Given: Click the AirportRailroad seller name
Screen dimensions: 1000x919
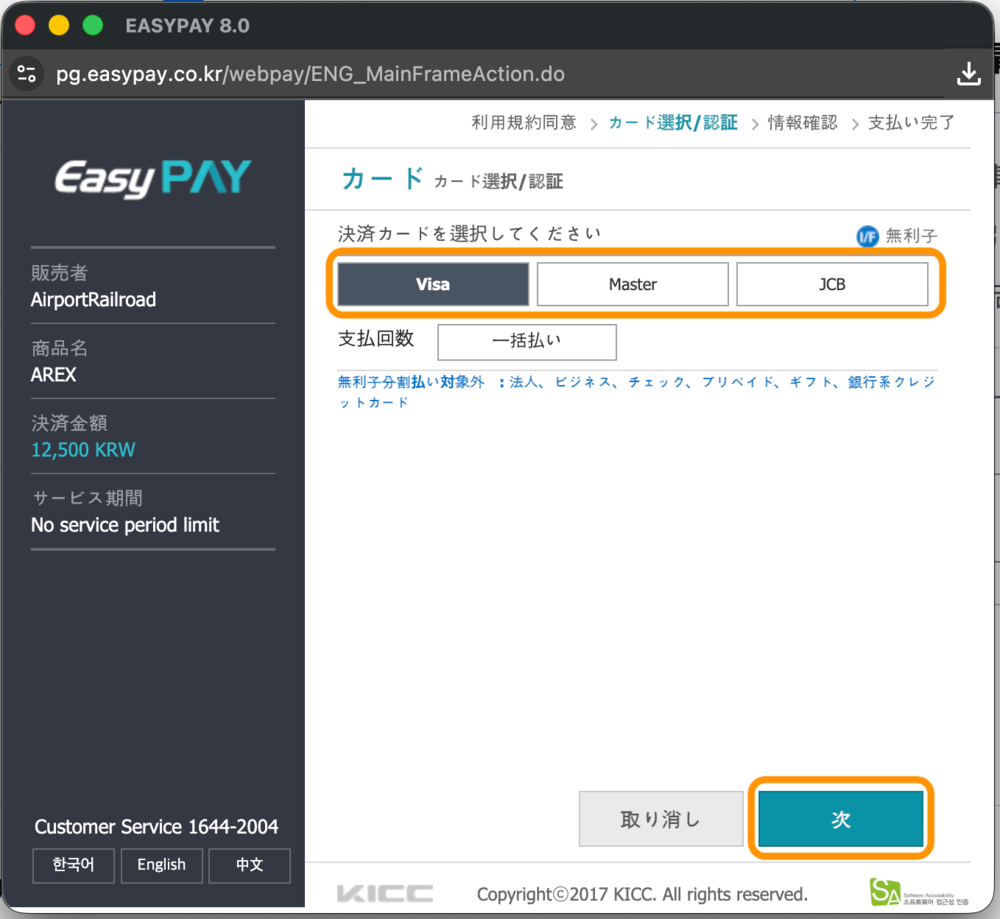Looking at the screenshot, I should pos(93,300).
